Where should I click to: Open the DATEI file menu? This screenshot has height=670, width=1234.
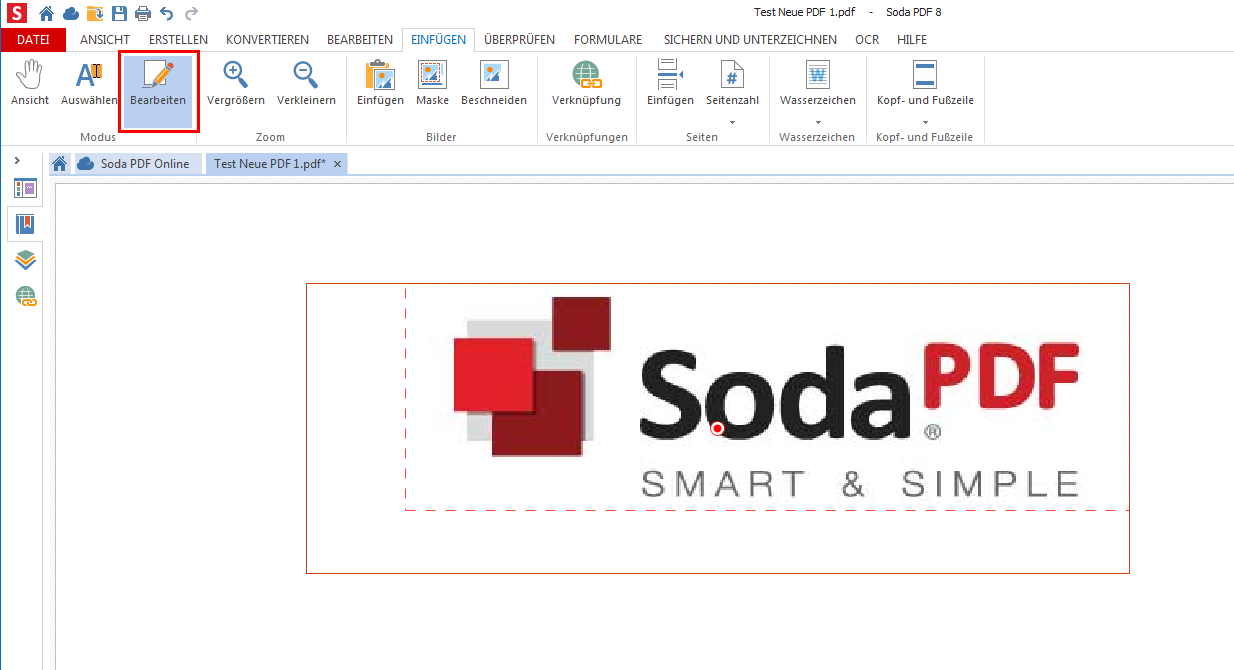33,40
